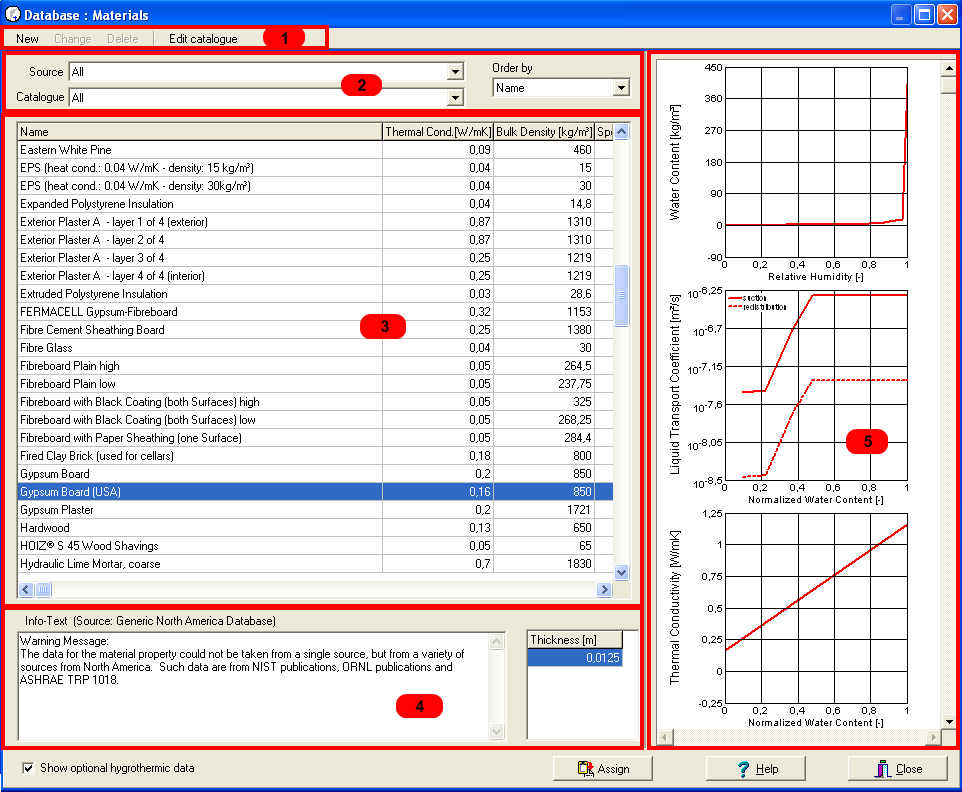Toggle Show optional hygrothermic data checkbox
The height and width of the screenshot is (792, 962).
[x=28, y=768]
